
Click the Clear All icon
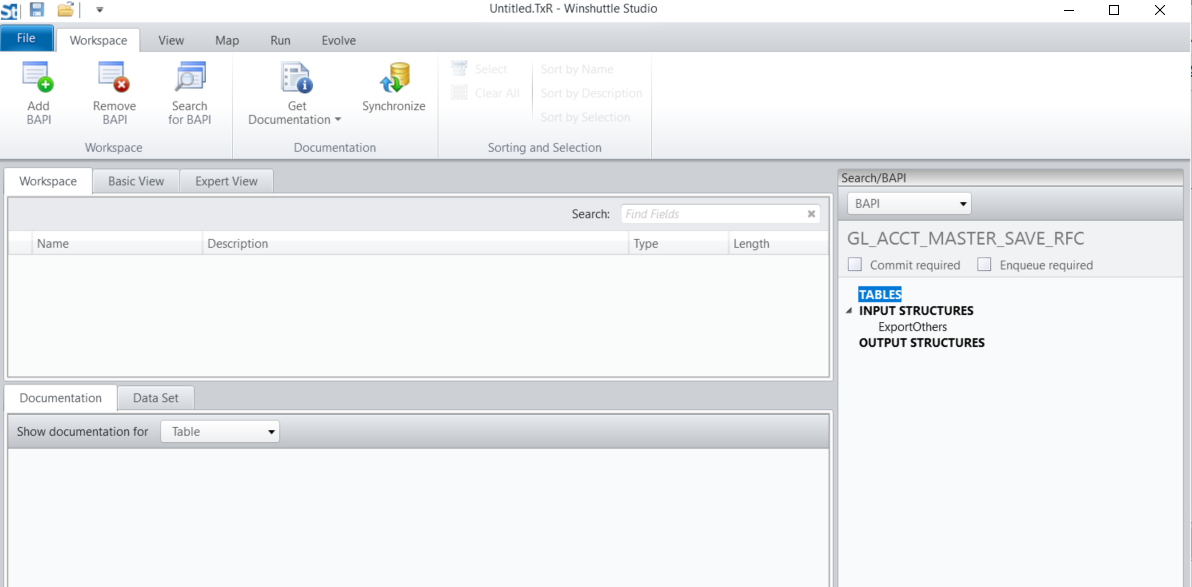pyautogui.click(x=458, y=93)
